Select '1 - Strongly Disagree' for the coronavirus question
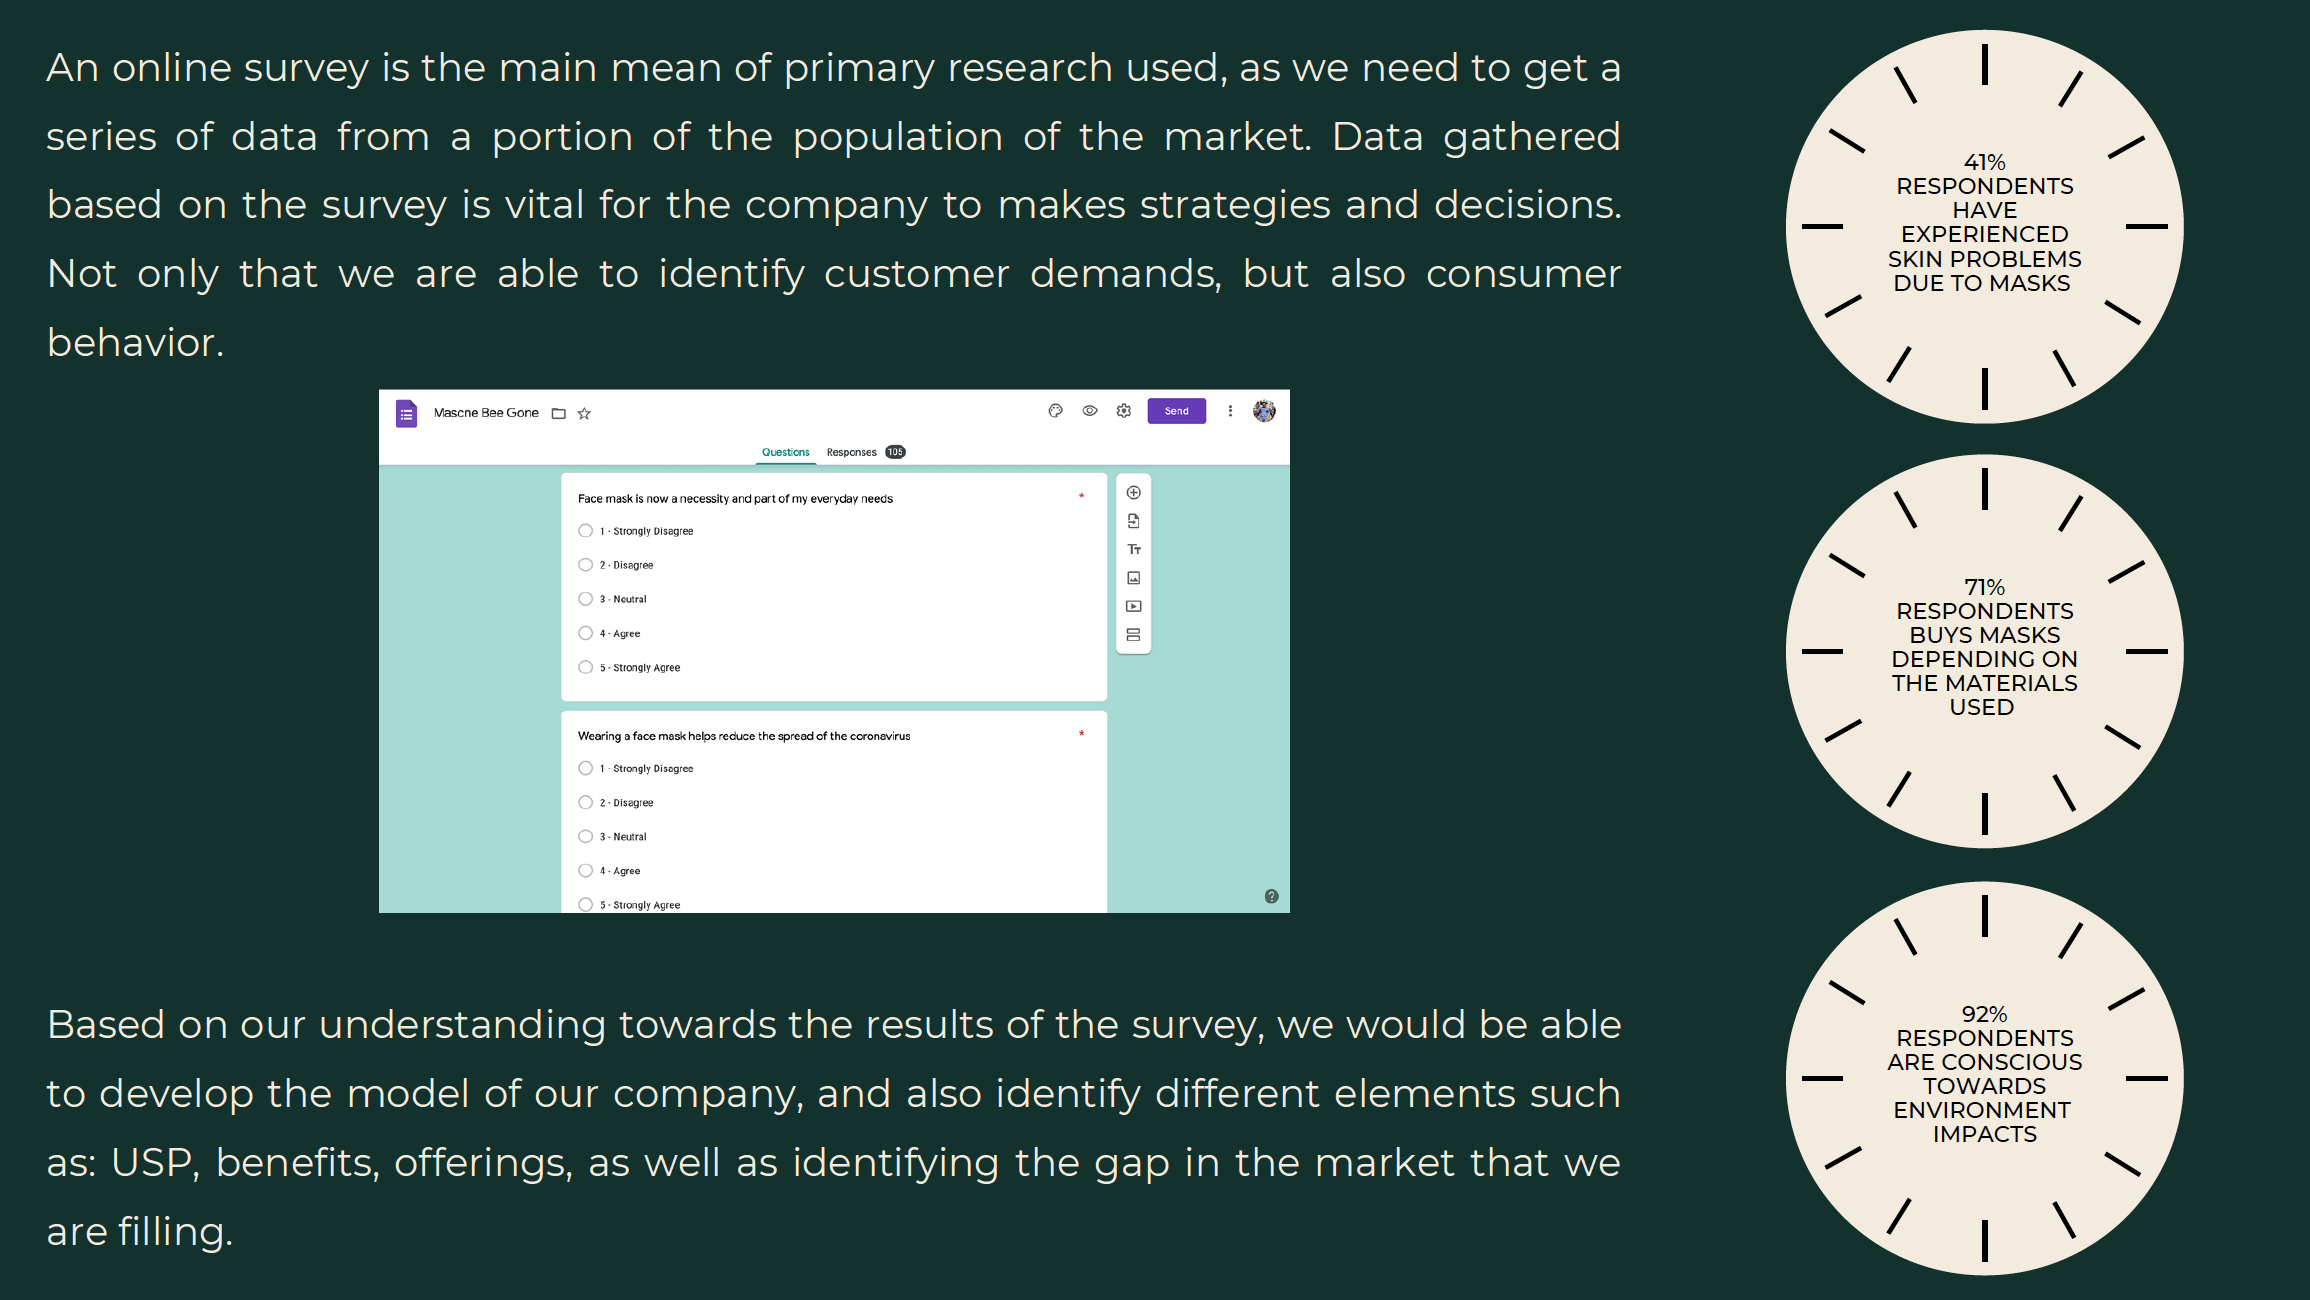This screenshot has width=2310, height=1300. tap(586, 768)
